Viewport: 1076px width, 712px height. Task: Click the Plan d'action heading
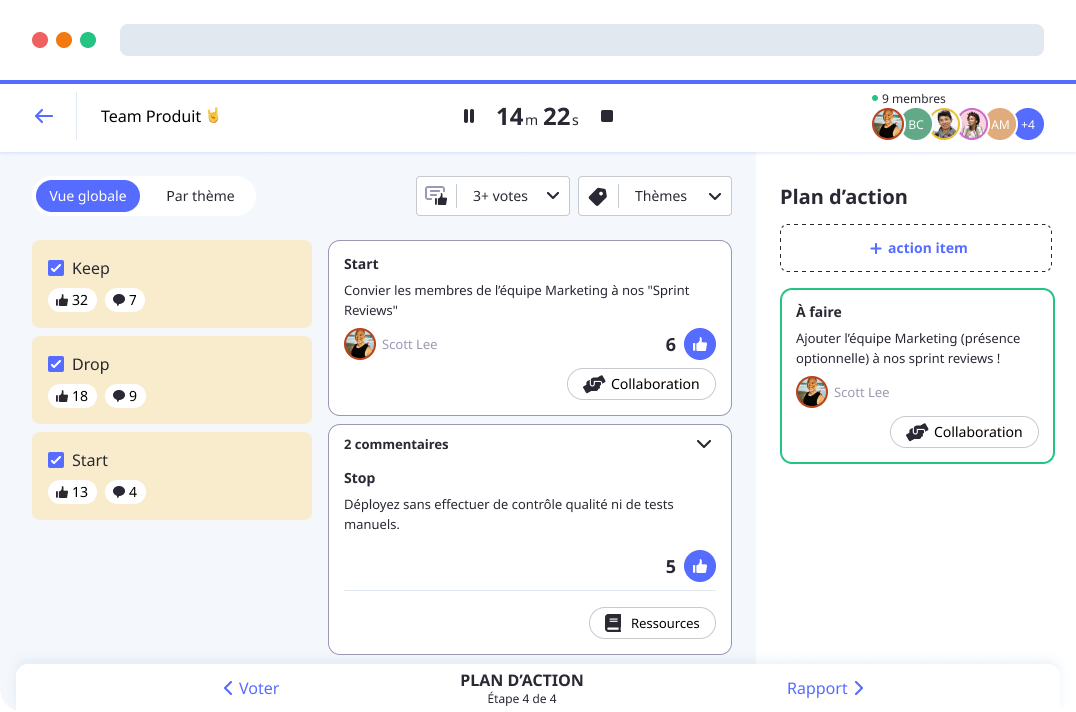[x=843, y=197]
